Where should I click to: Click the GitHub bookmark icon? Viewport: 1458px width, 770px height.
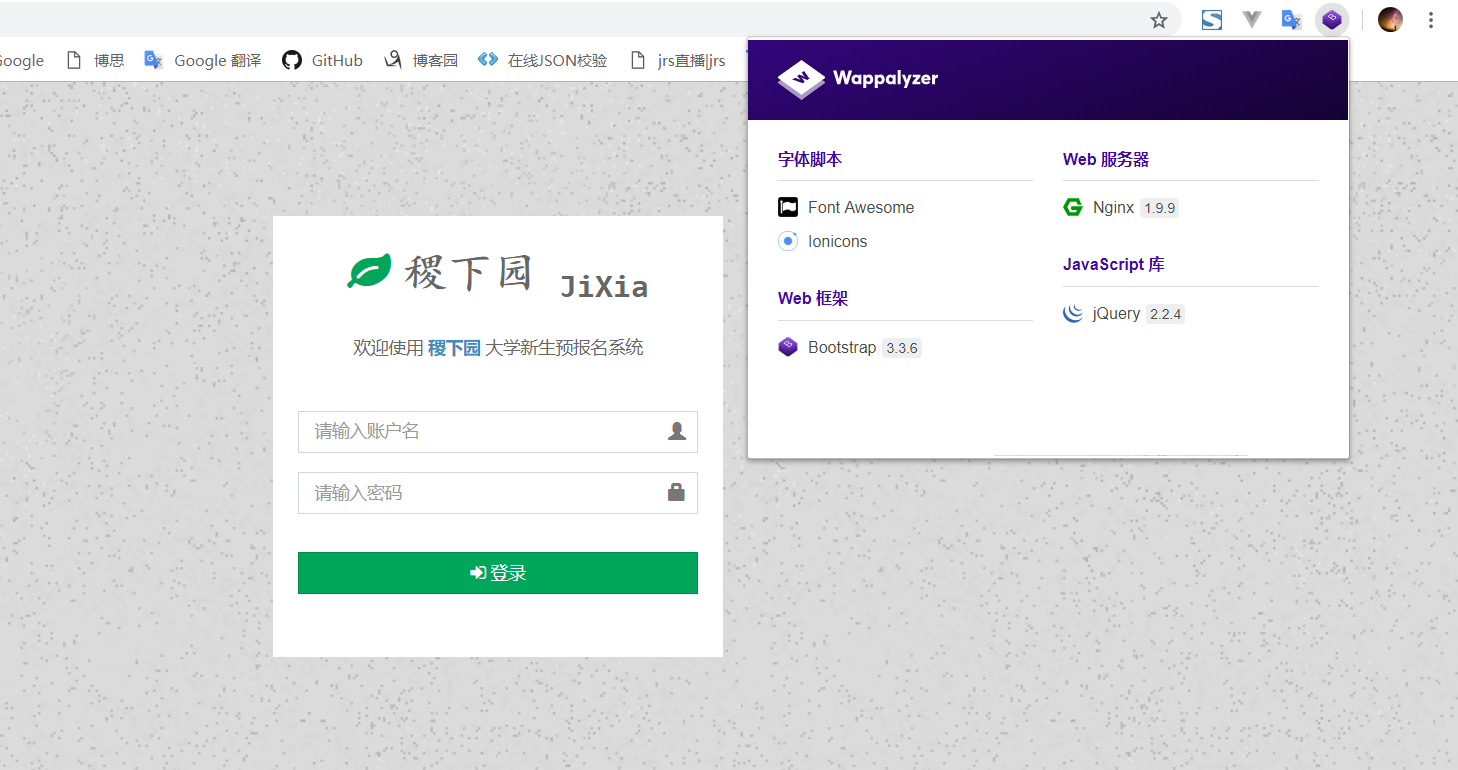[291, 60]
